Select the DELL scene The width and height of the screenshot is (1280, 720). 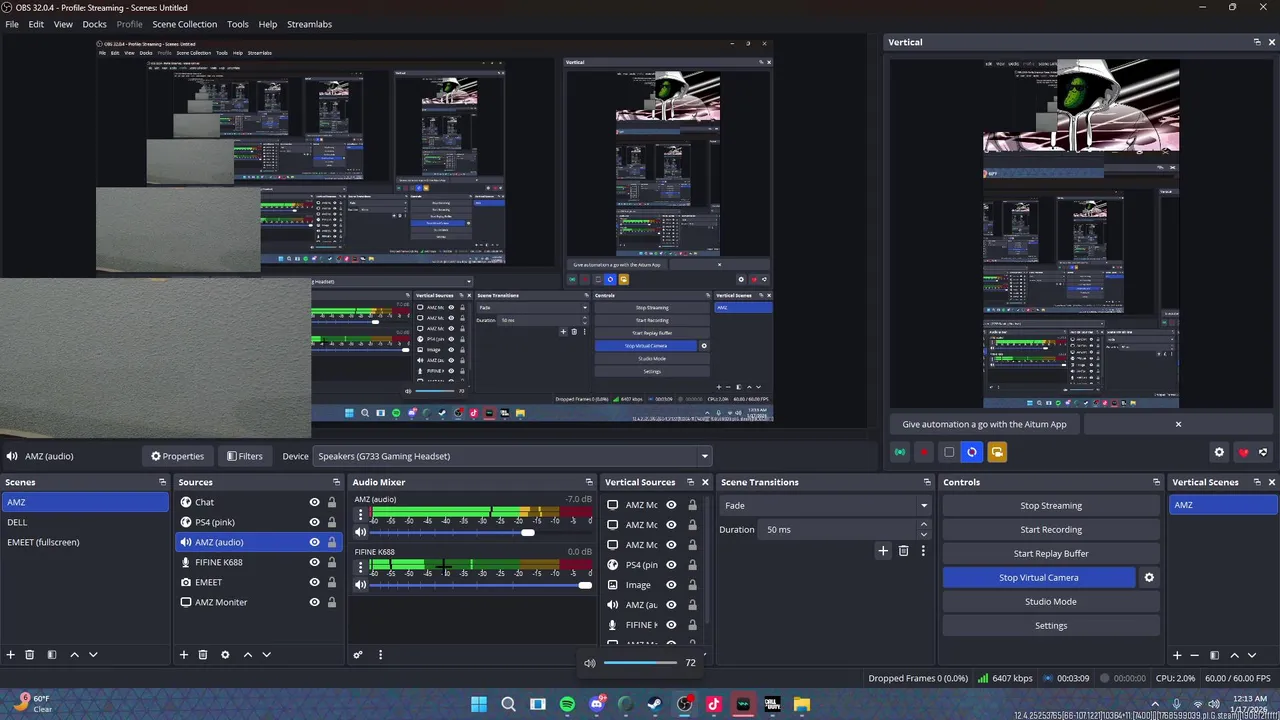(x=85, y=522)
